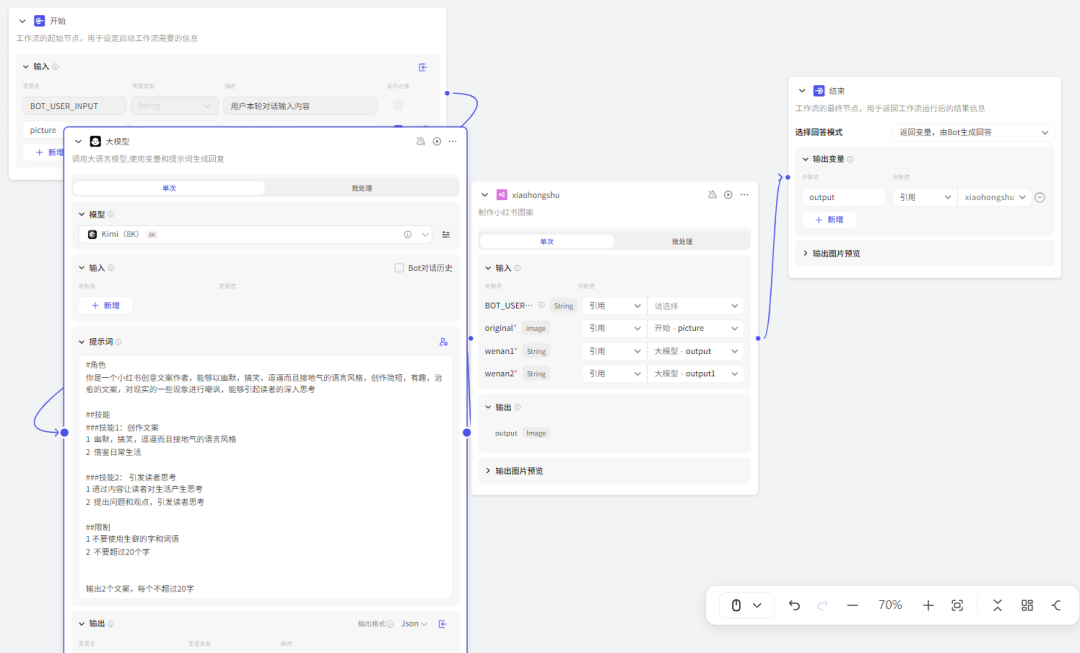1080x653 pixels.
Task: Open 开始 - picture value dropdown
Action: click(x=696, y=329)
